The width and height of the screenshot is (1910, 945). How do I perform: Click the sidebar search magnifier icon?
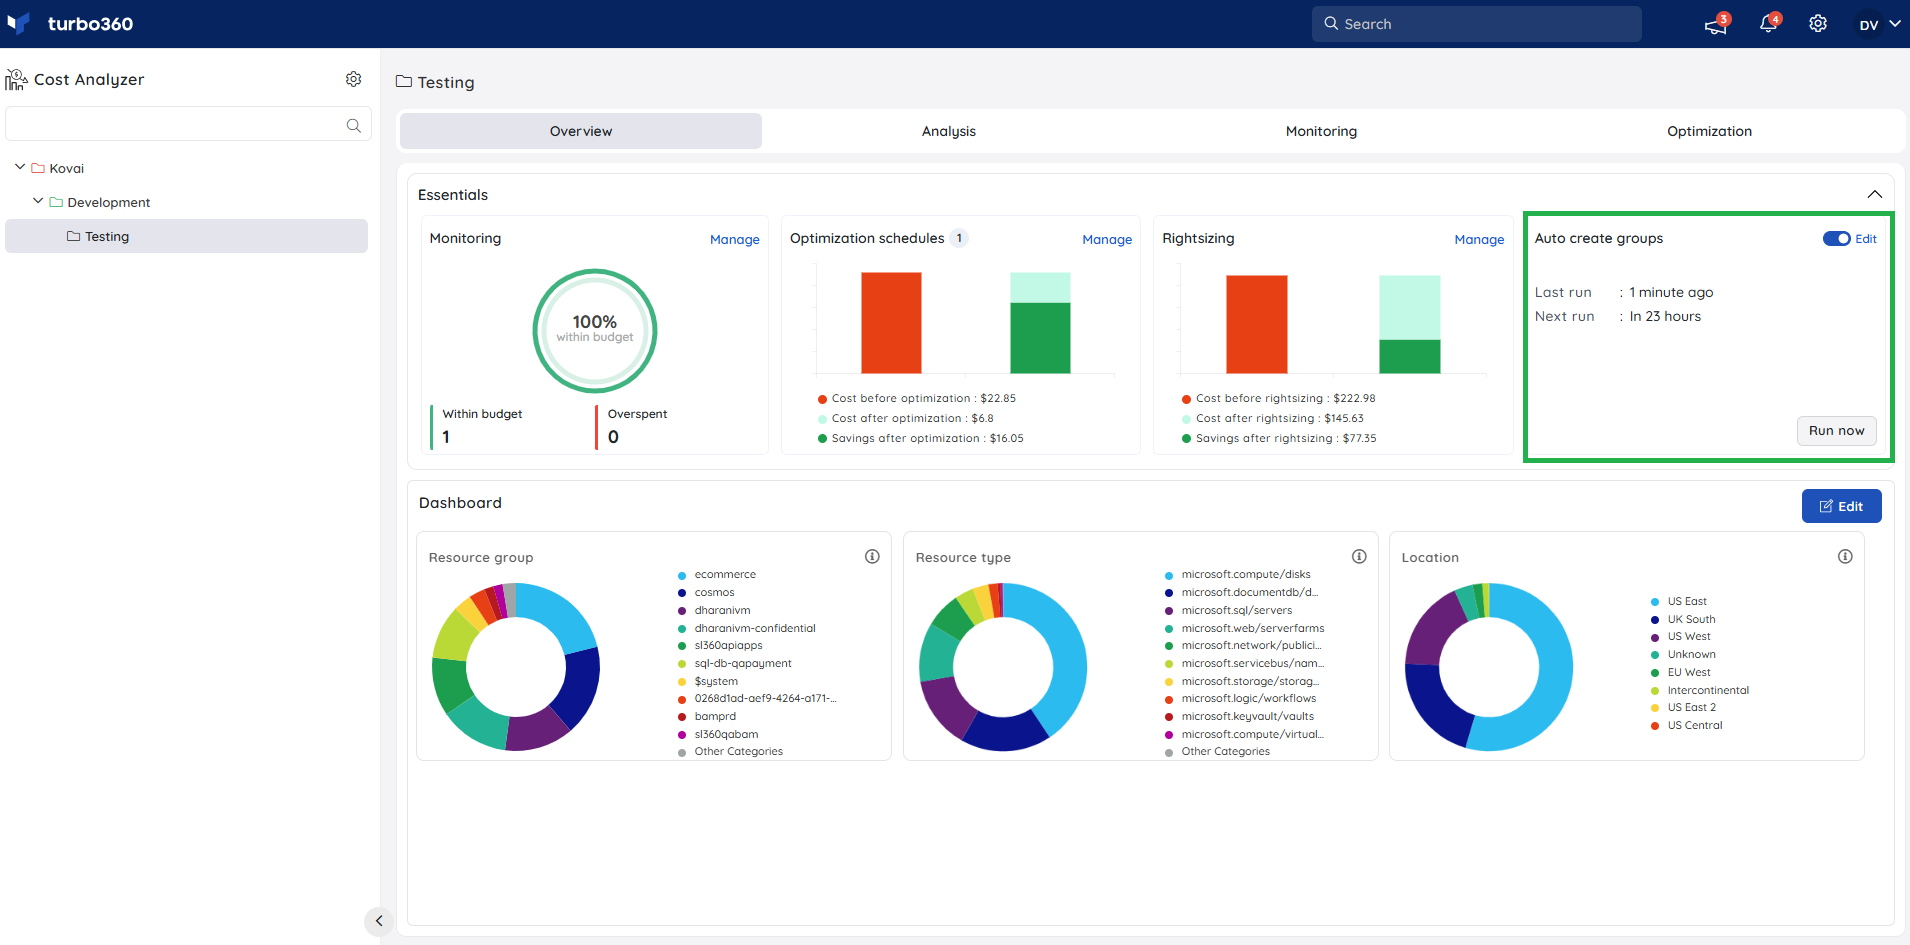tap(353, 125)
